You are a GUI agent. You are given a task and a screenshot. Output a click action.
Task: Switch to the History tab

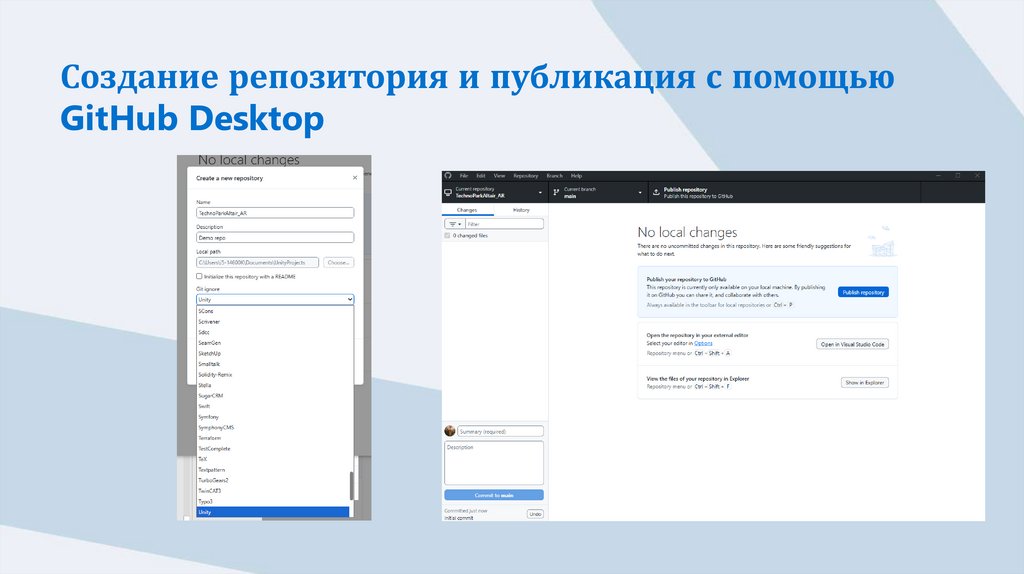point(521,210)
